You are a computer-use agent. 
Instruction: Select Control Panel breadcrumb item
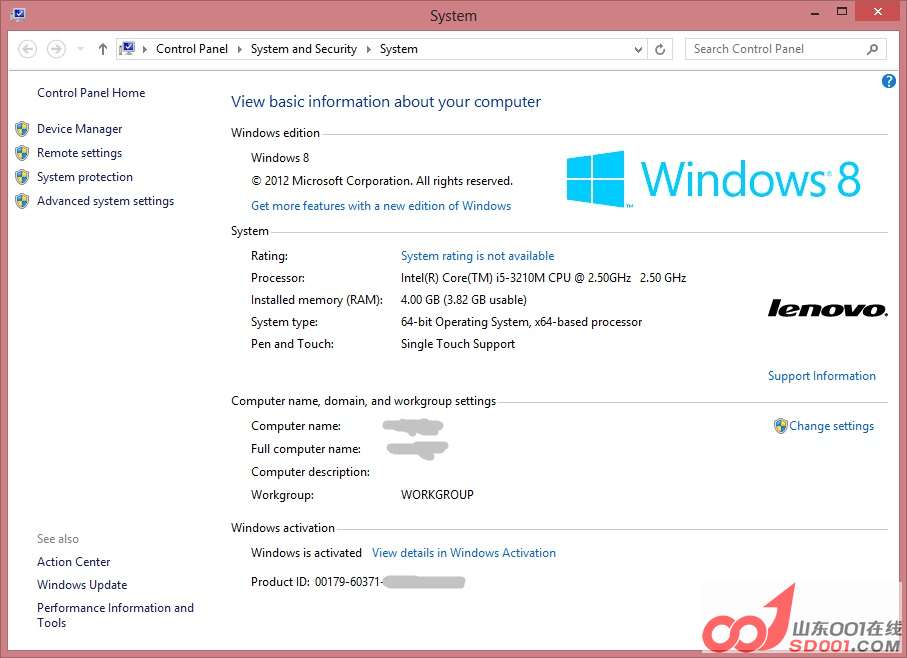tap(192, 49)
